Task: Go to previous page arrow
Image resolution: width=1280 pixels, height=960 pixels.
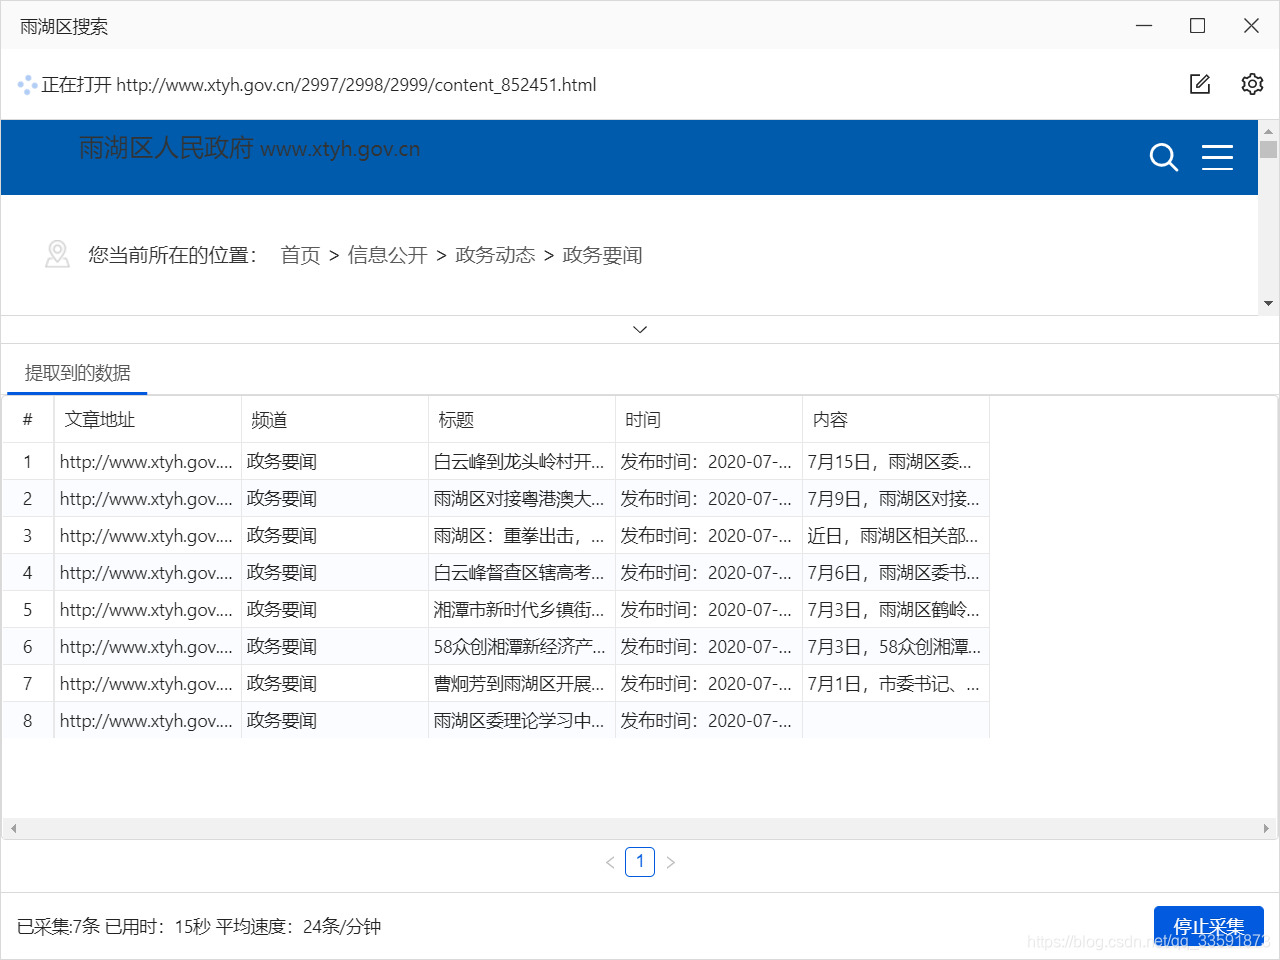Action: click(610, 862)
